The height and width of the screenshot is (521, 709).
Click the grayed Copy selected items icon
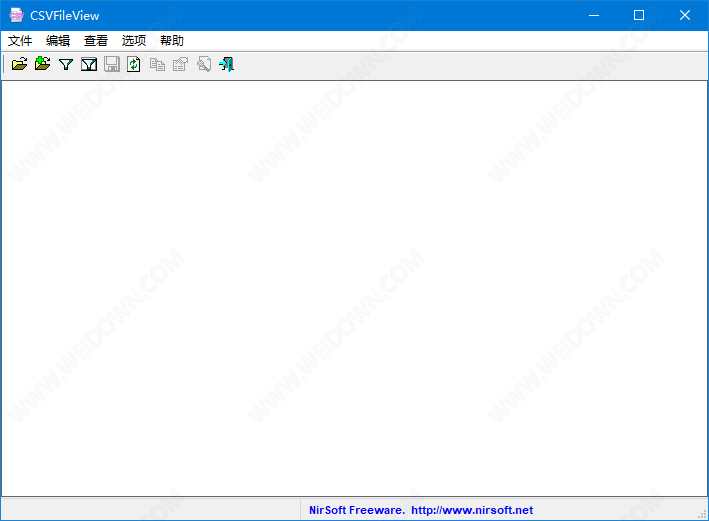pyautogui.click(x=157, y=65)
